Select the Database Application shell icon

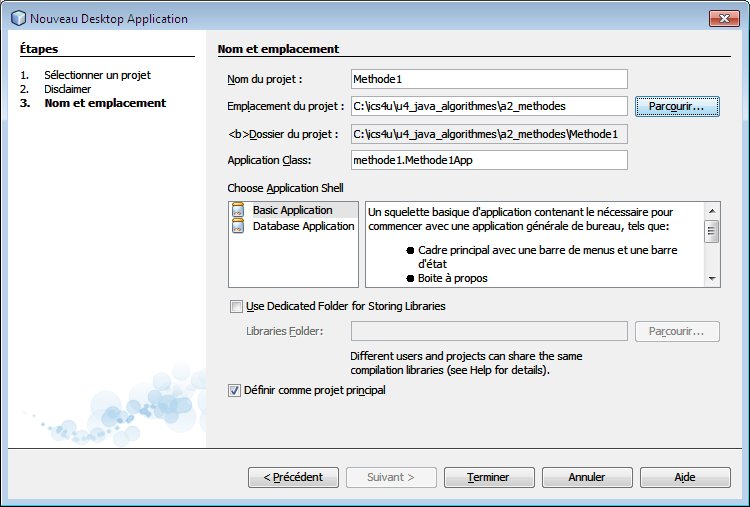click(x=238, y=226)
